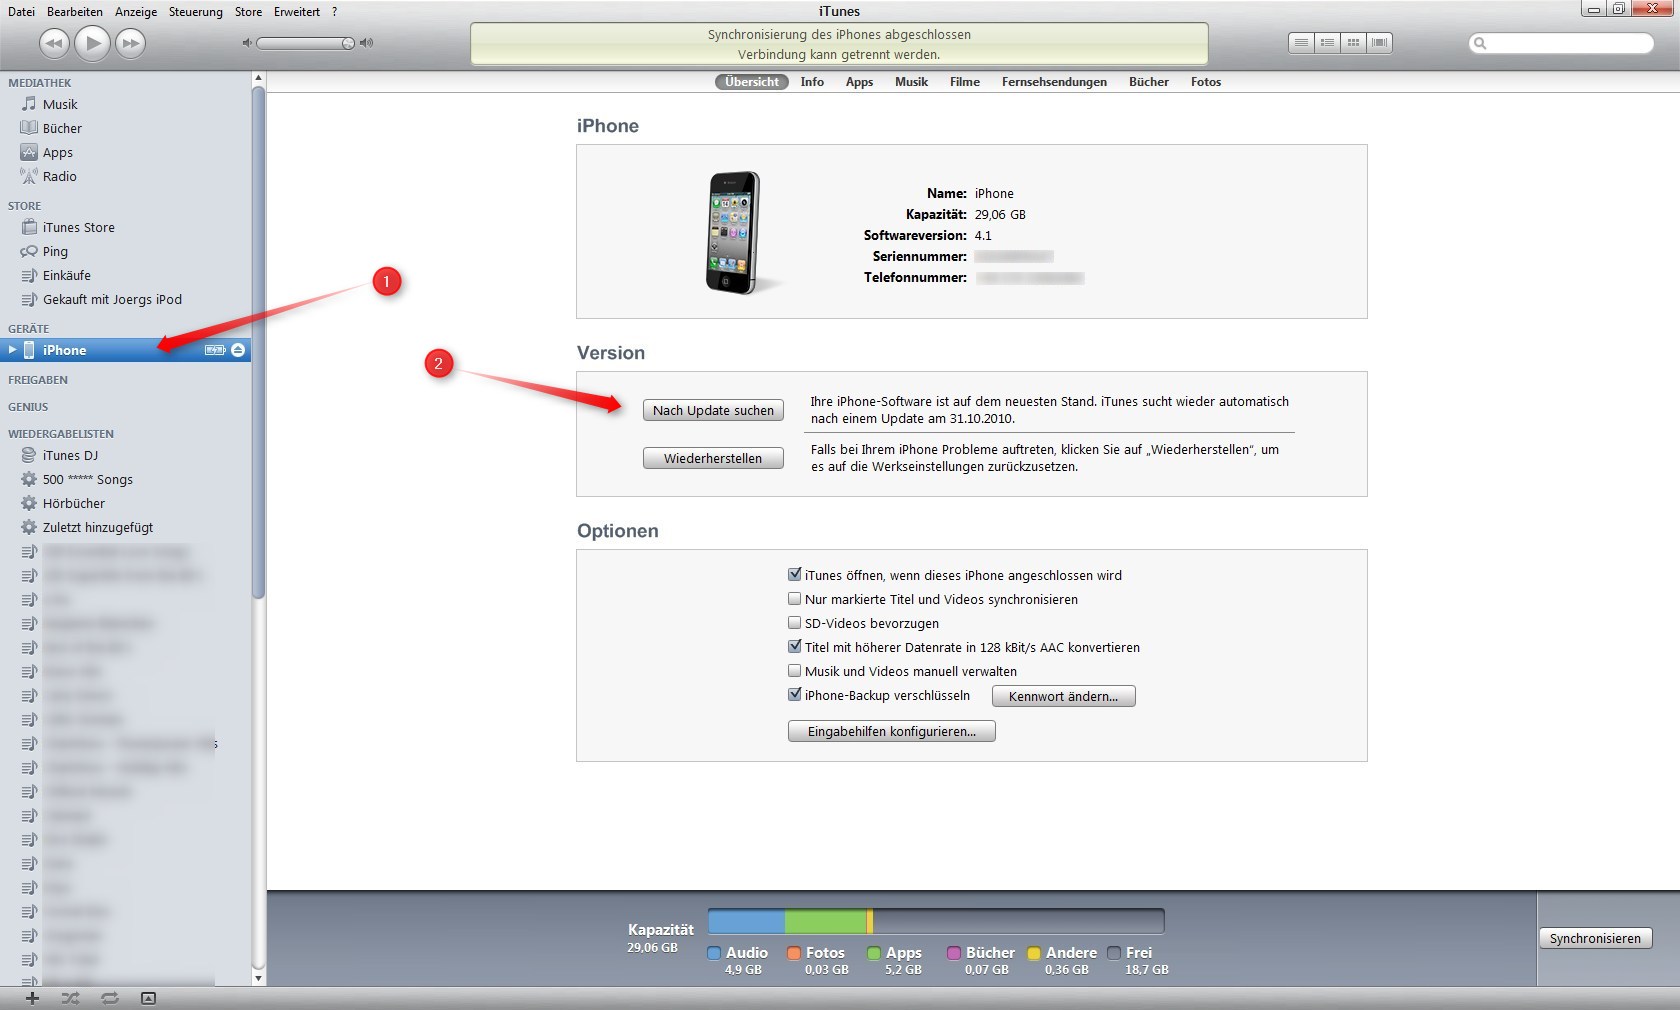Click the add playlist plus icon

(32, 998)
